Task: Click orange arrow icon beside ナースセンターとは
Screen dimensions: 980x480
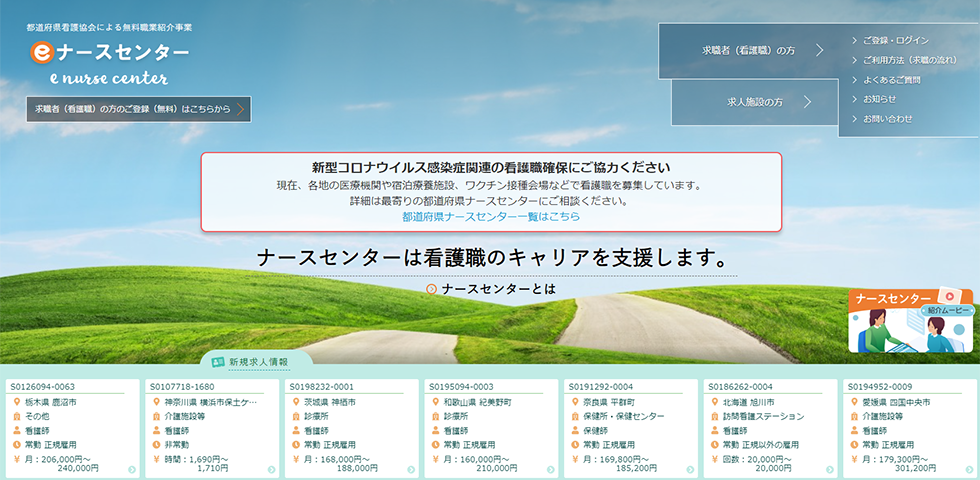Action: tap(431, 289)
